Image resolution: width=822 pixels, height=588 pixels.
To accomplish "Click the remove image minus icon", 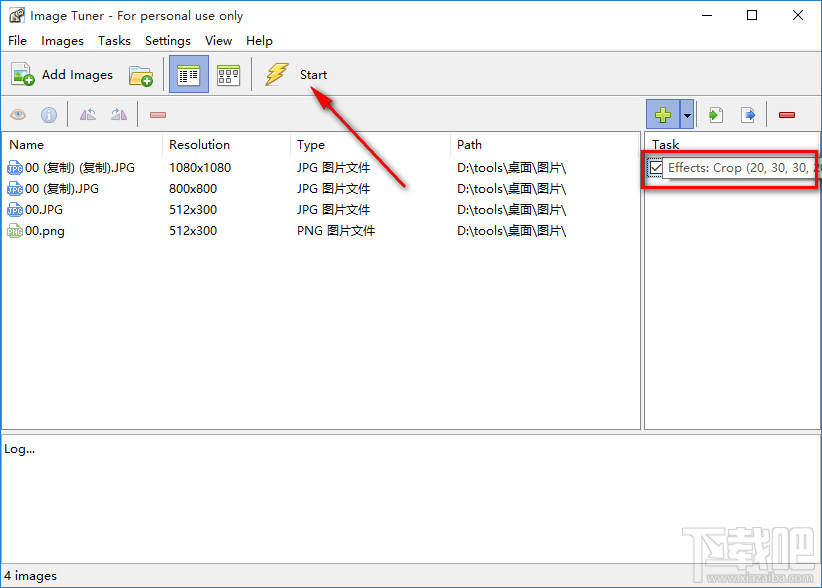I will [158, 115].
